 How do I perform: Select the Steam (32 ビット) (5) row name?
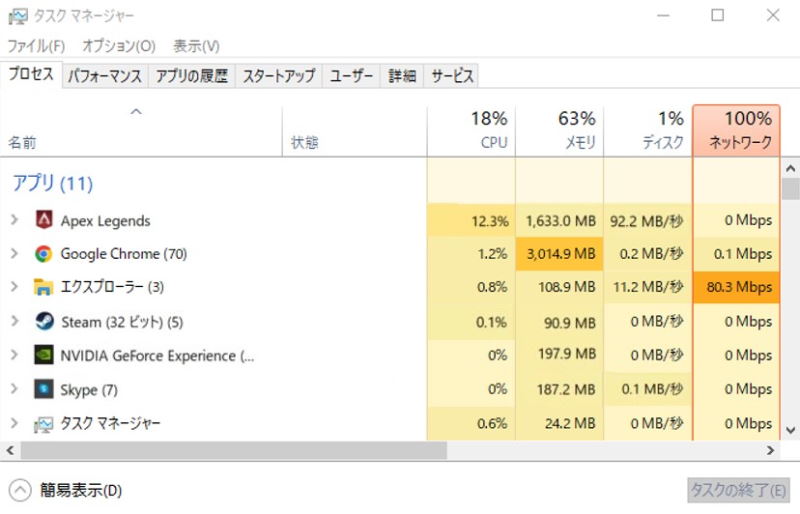(122, 322)
